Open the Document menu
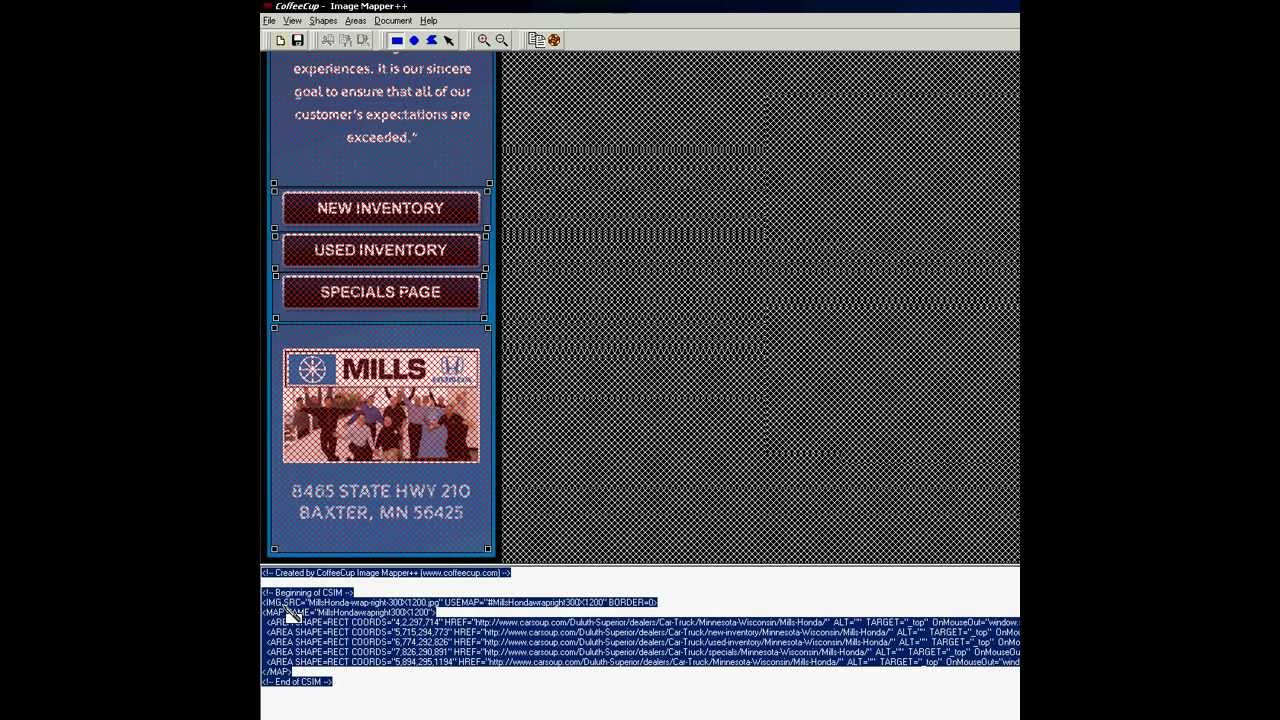Screen dimensions: 1280x720 [x=393, y=21]
